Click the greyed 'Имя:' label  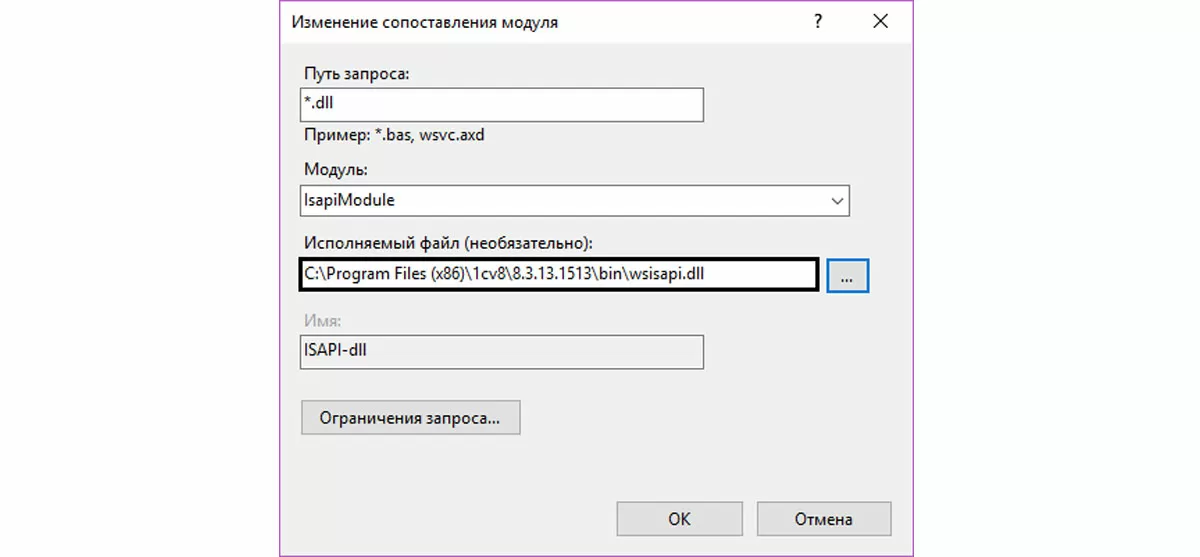[x=321, y=320]
